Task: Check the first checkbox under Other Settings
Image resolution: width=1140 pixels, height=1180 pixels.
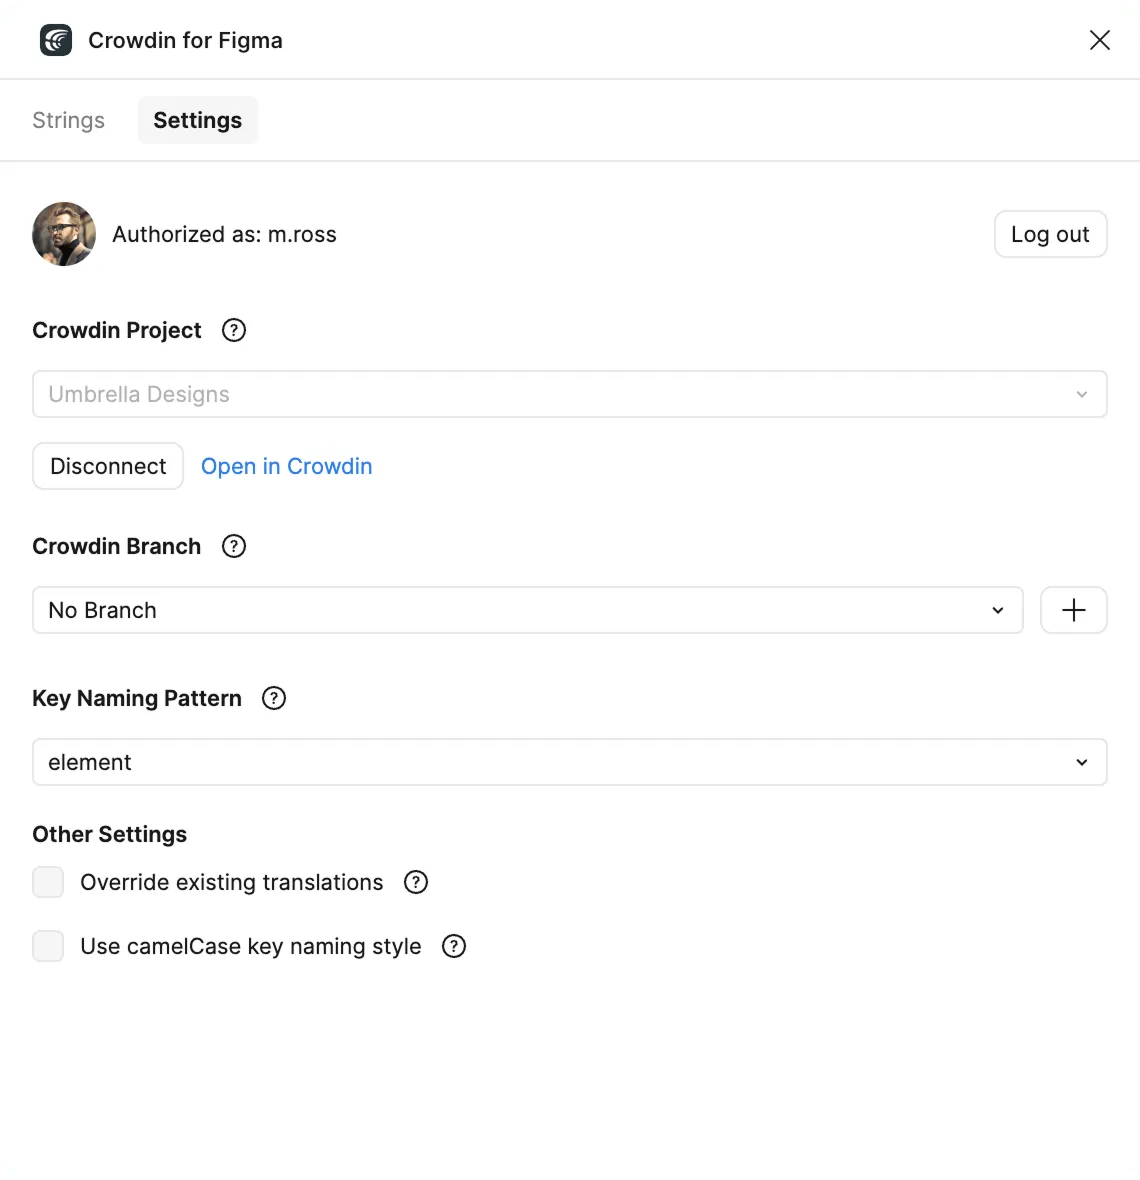Action: click(48, 882)
